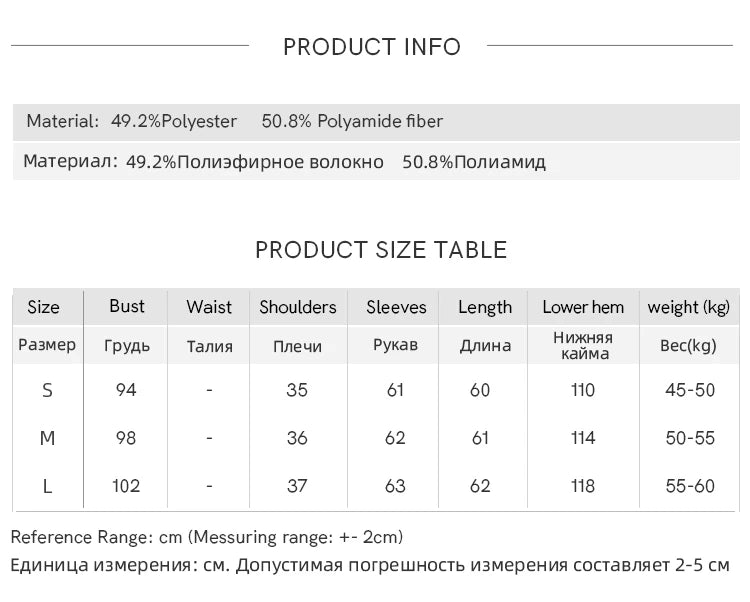Click the Length column header
The image size is (750, 602).
click(485, 307)
